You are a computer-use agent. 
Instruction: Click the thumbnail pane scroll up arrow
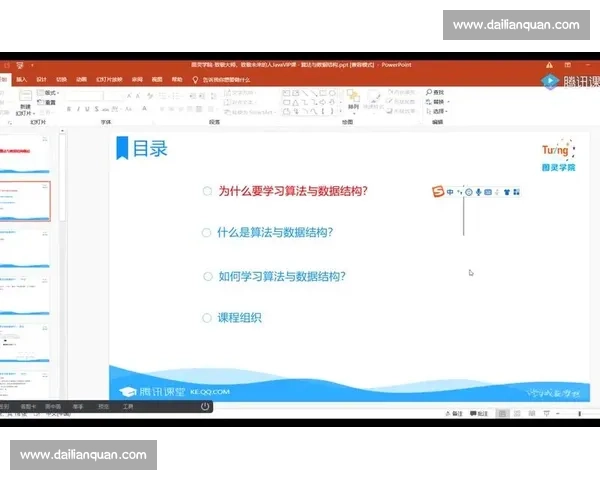coord(62,131)
